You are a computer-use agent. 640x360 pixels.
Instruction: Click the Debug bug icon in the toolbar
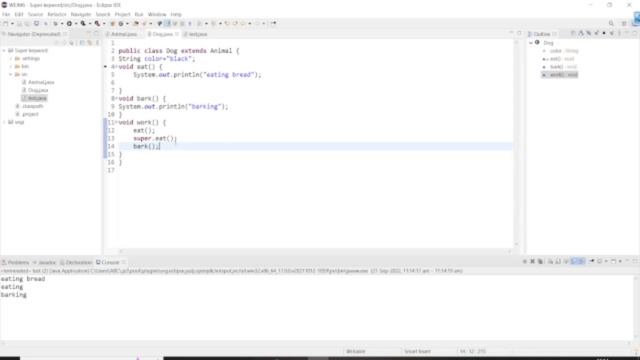55,24
